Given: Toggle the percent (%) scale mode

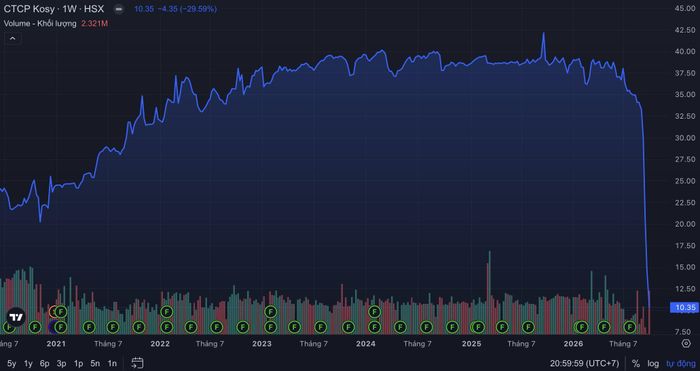Looking at the screenshot, I should pyautogui.click(x=636, y=363).
